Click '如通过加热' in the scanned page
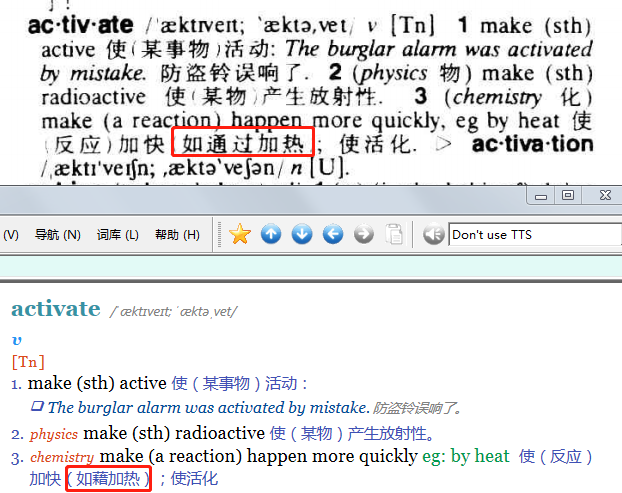Viewport: 622px width, 493px height. [243, 144]
